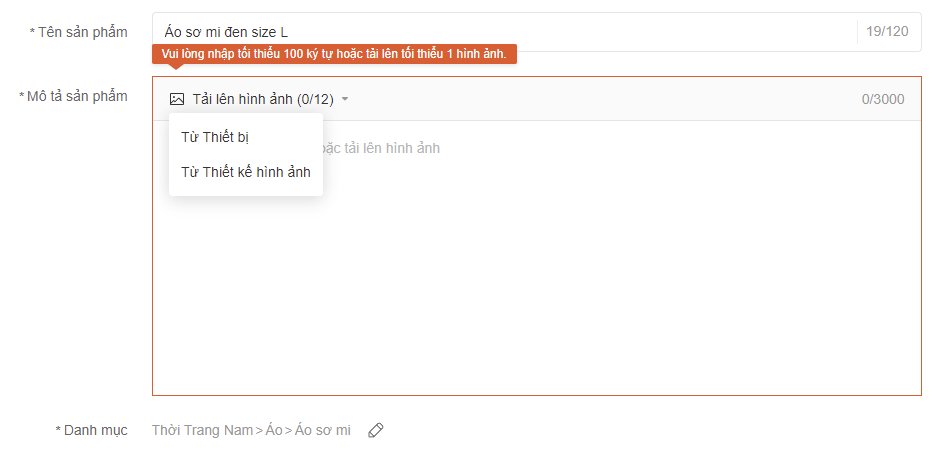Focus the Tên sản phẩm input field

point(500,32)
